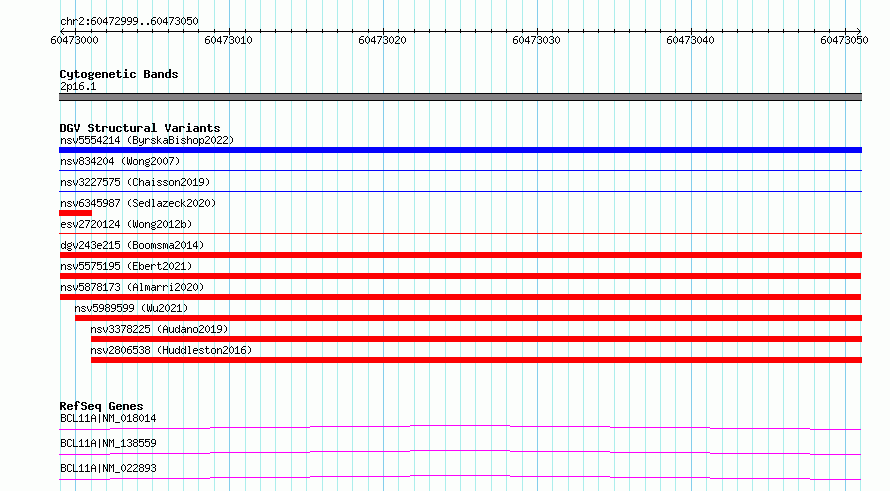890x491 pixels.
Task: Click the thick blue nsv5554214 variant bar
Action: 460,150
